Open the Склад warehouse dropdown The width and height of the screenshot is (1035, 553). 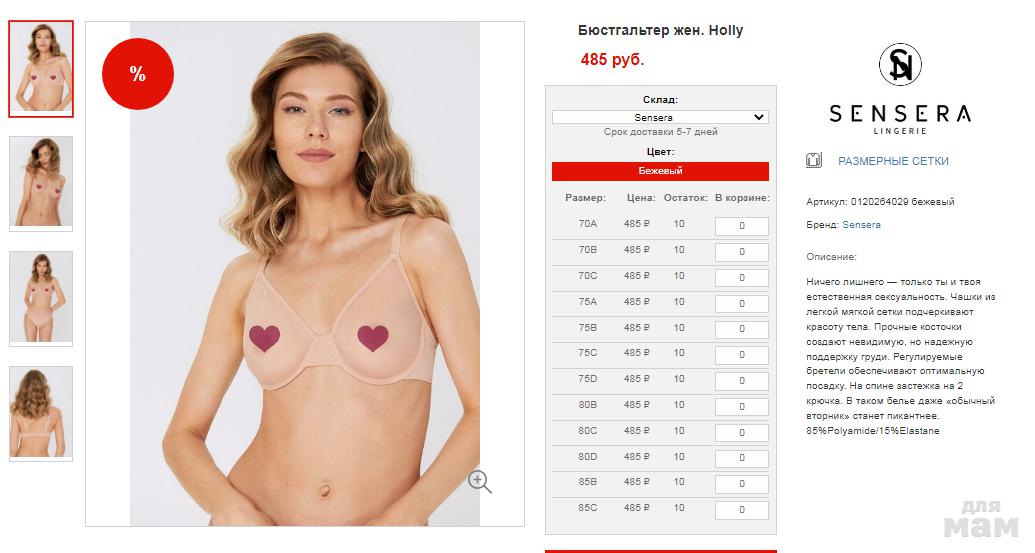(660, 117)
